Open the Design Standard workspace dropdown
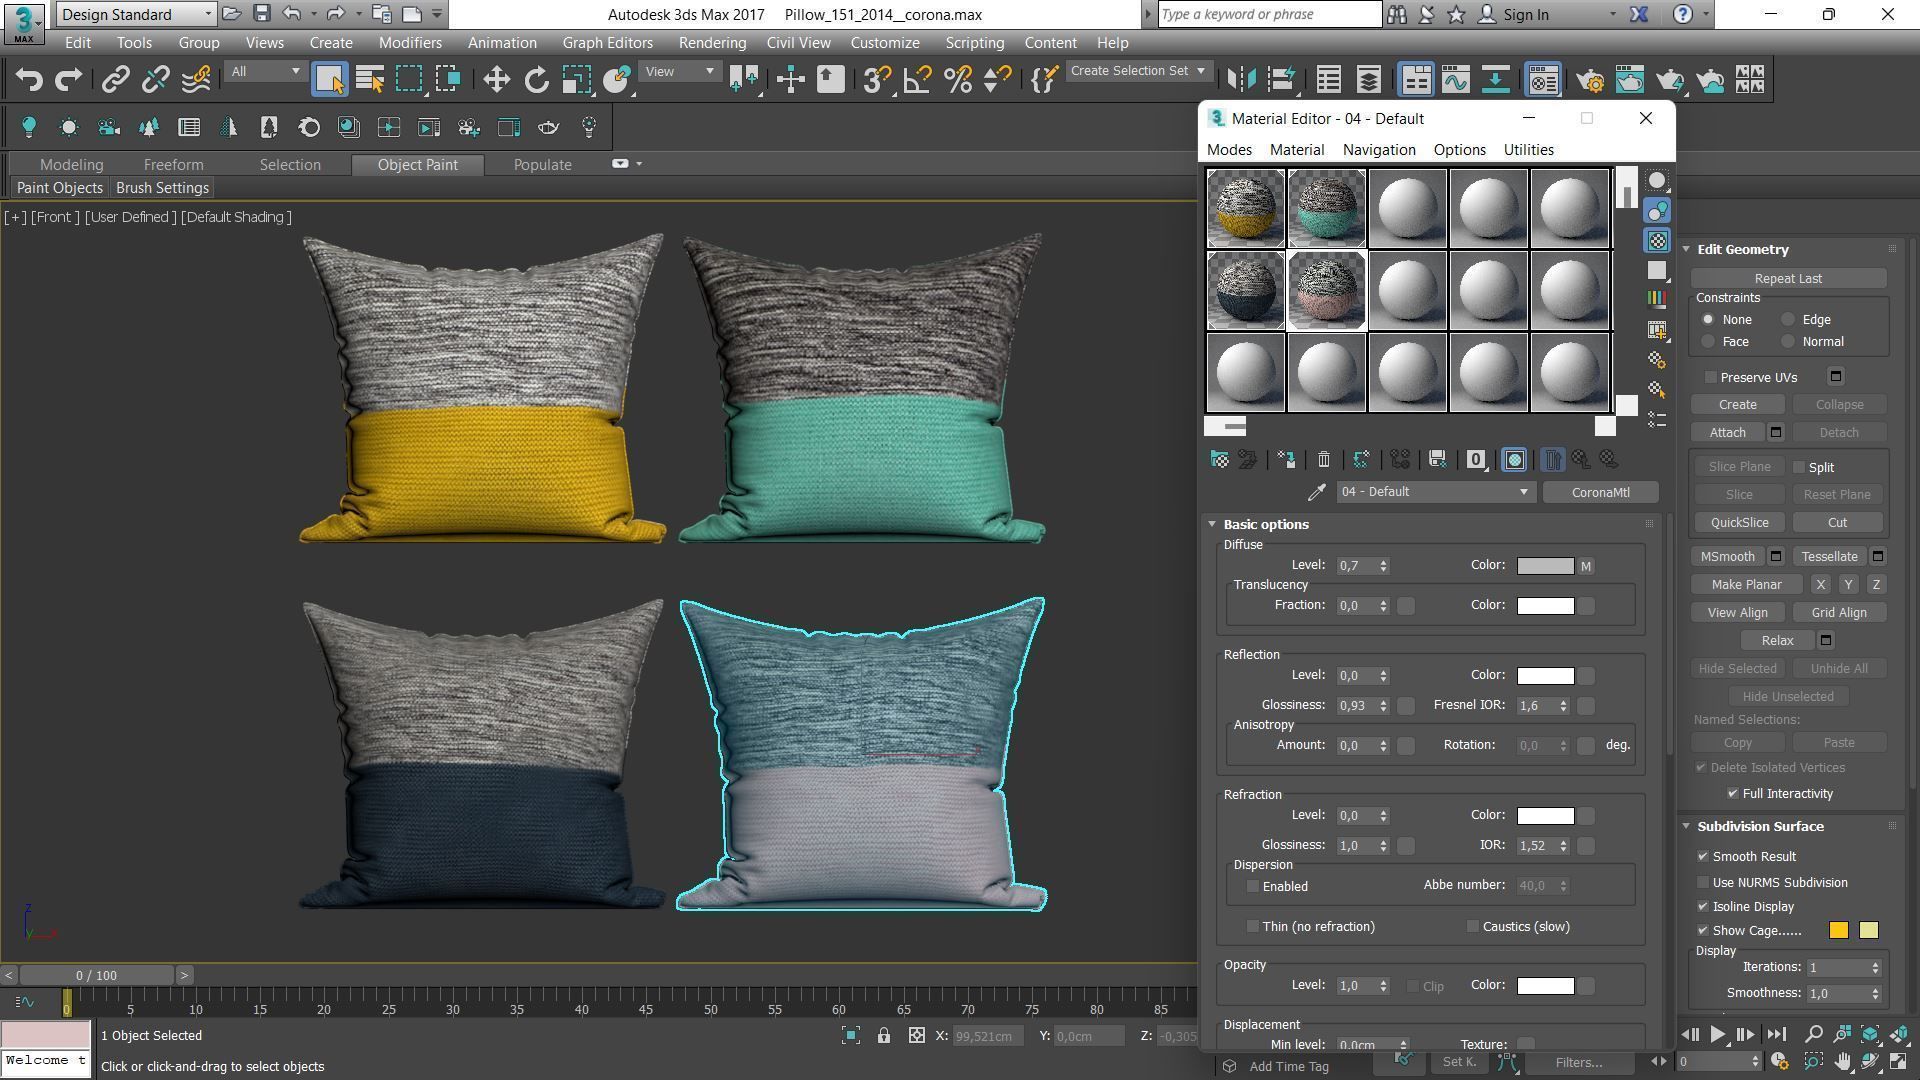The width and height of the screenshot is (1920, 1080). coord(136,14)
